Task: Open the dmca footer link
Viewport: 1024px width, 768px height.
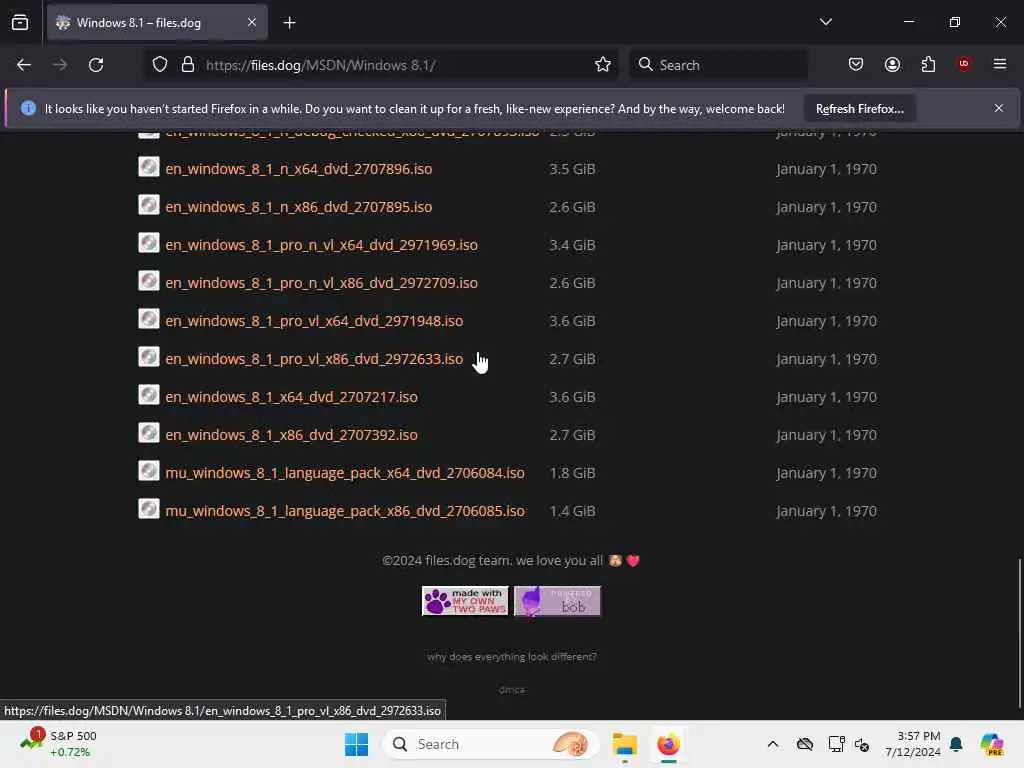Action: [512, 690]
